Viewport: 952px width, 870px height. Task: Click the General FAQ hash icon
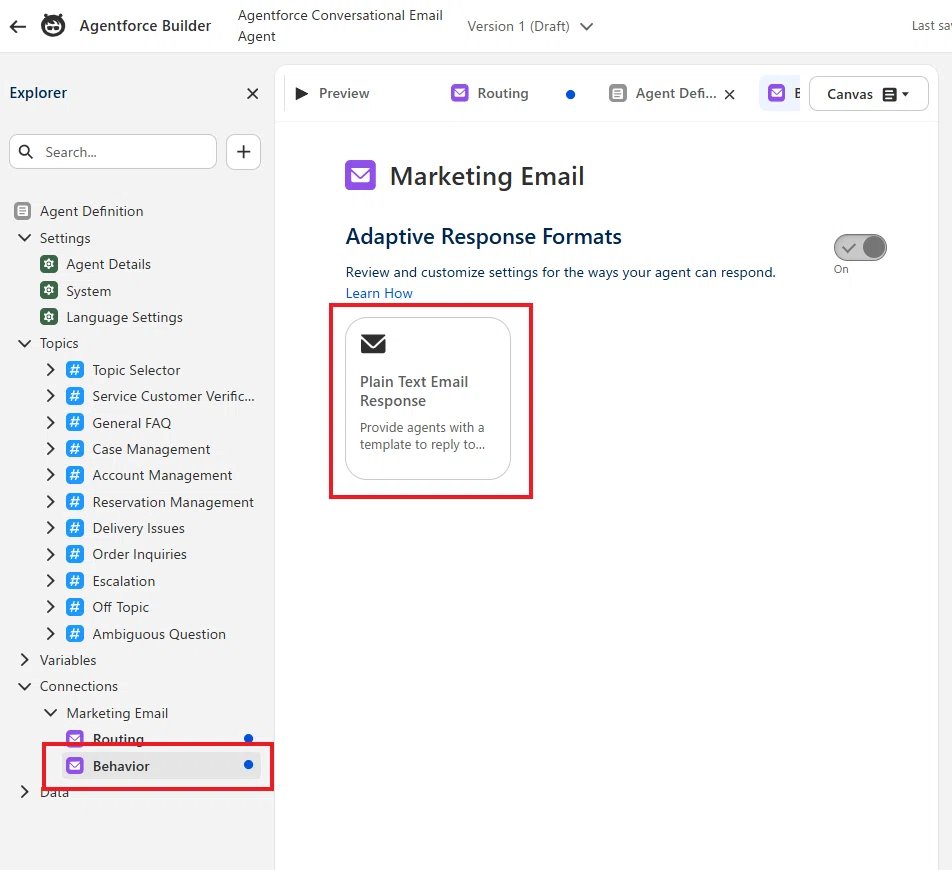[x=75, y=423]
